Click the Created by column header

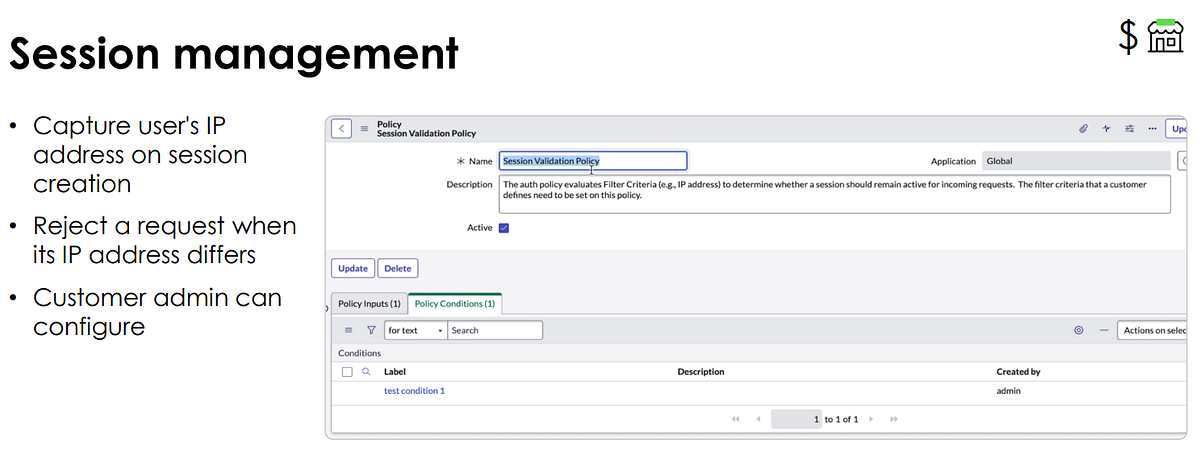click(x=1018, y=371)
